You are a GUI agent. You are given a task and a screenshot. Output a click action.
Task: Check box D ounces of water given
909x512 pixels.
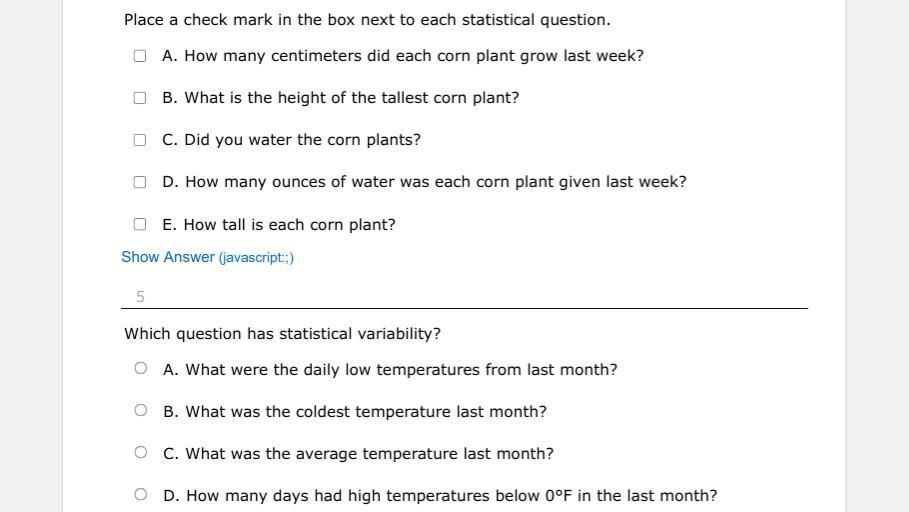140,182
